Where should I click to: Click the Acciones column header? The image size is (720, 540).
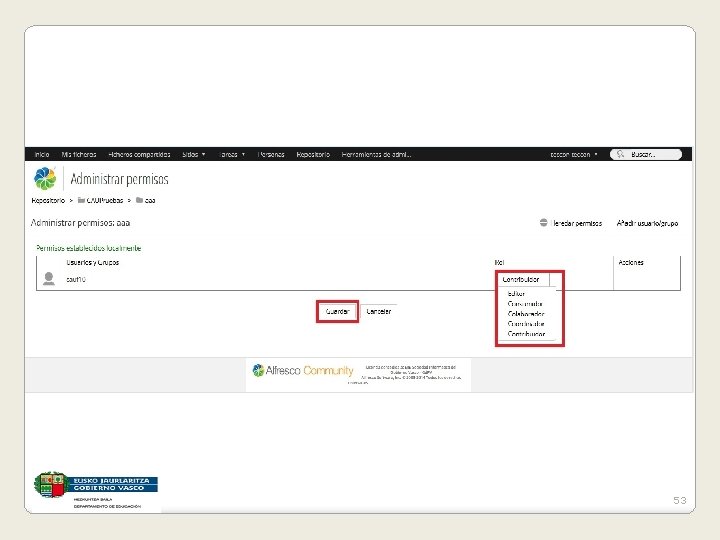coord(631,263)
